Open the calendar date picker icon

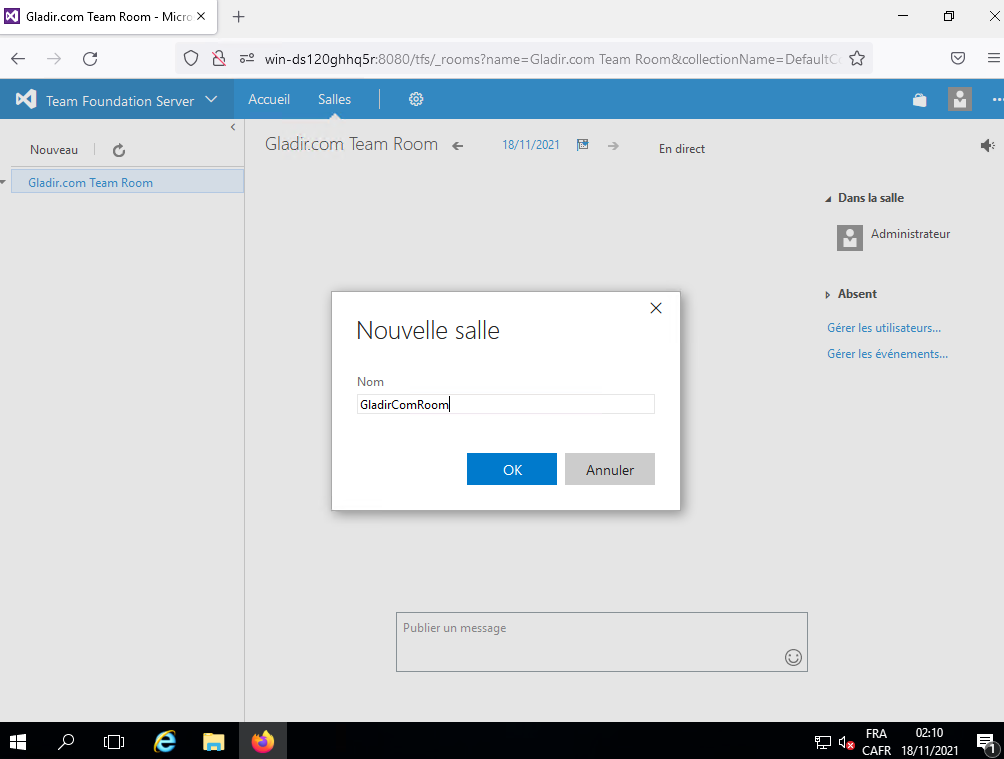583,145
